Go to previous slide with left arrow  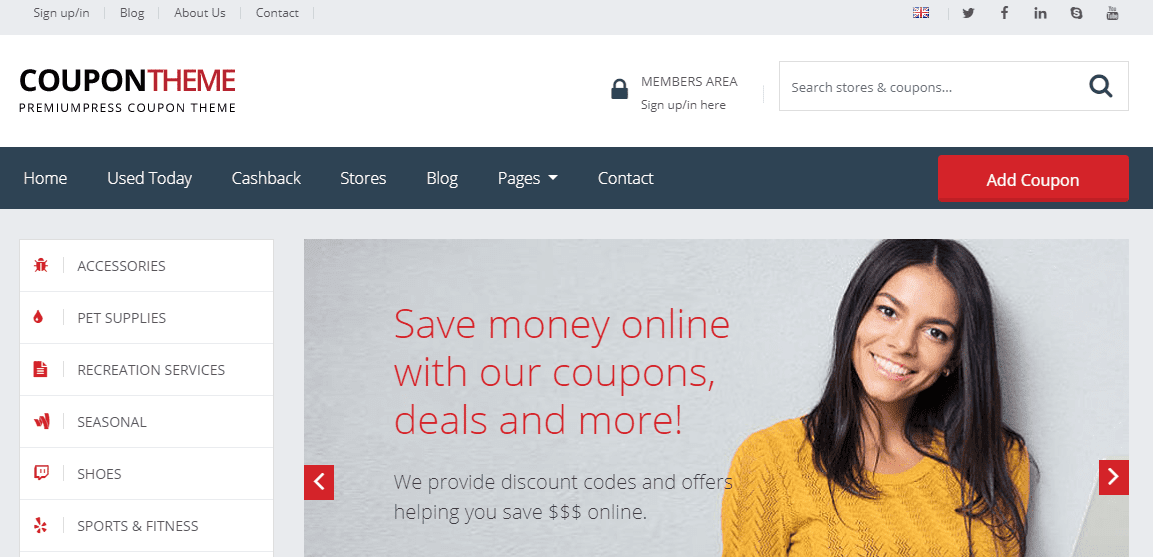click(x=319, y=482)
